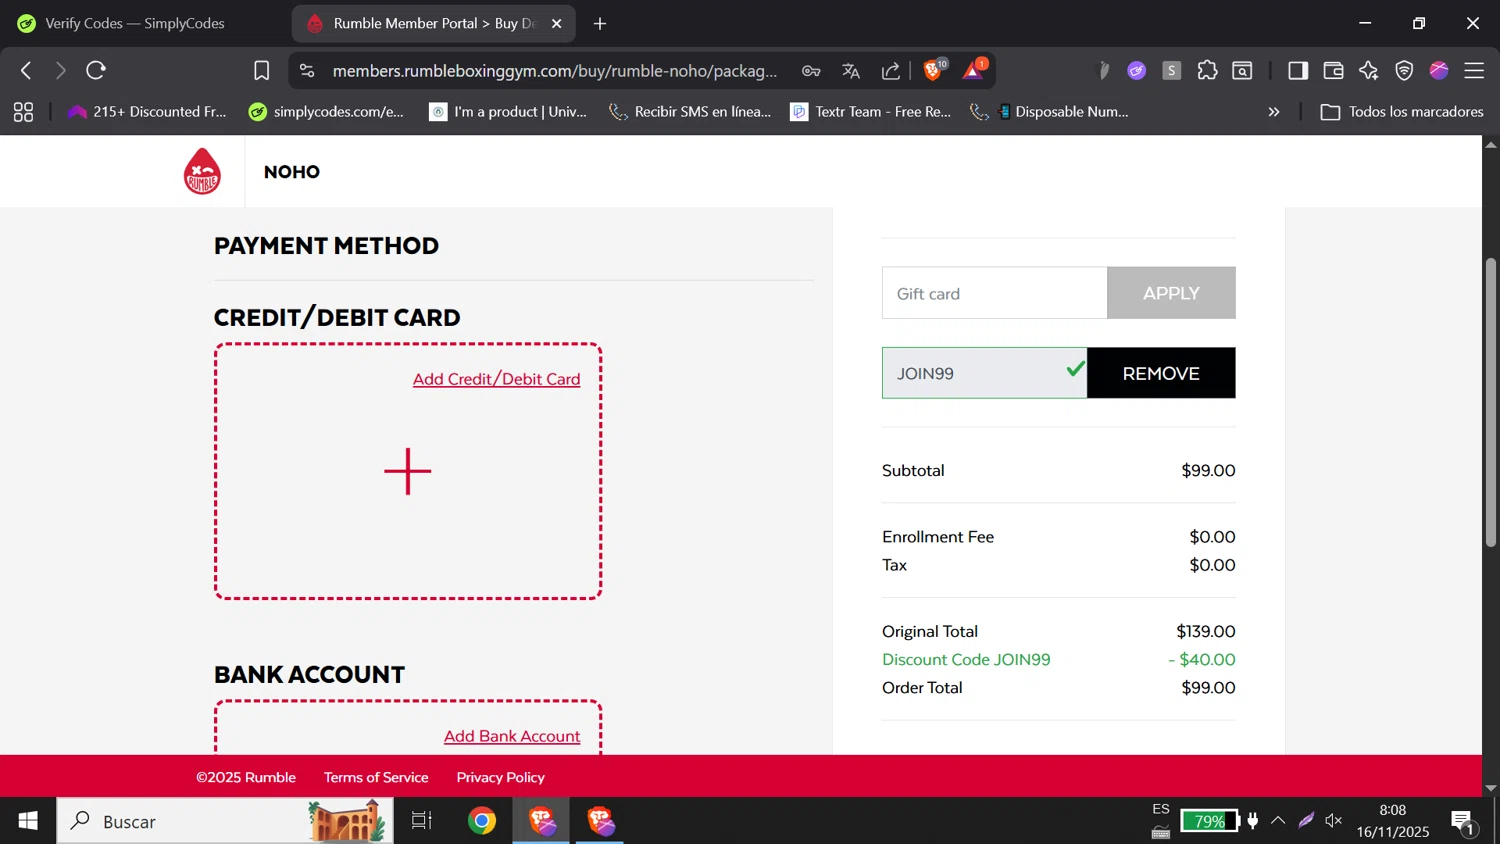Image resolution: width=1500 pixels, height=844 pixels.
Task: Click the muted volume tray icon
Action: point(1334,821)
